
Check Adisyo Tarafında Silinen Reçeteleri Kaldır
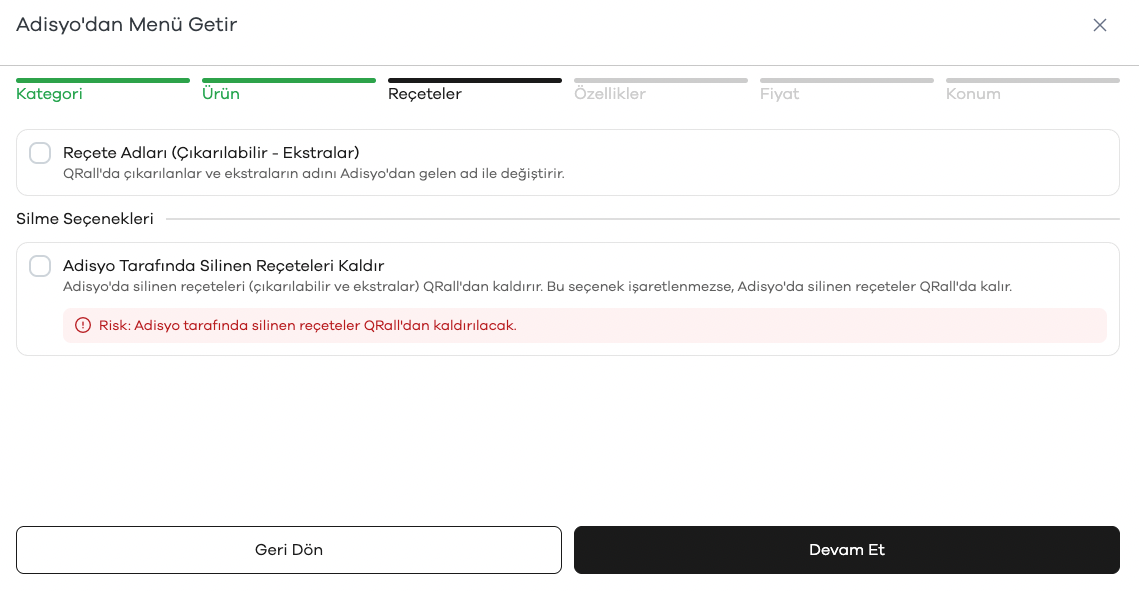[40, 266]
